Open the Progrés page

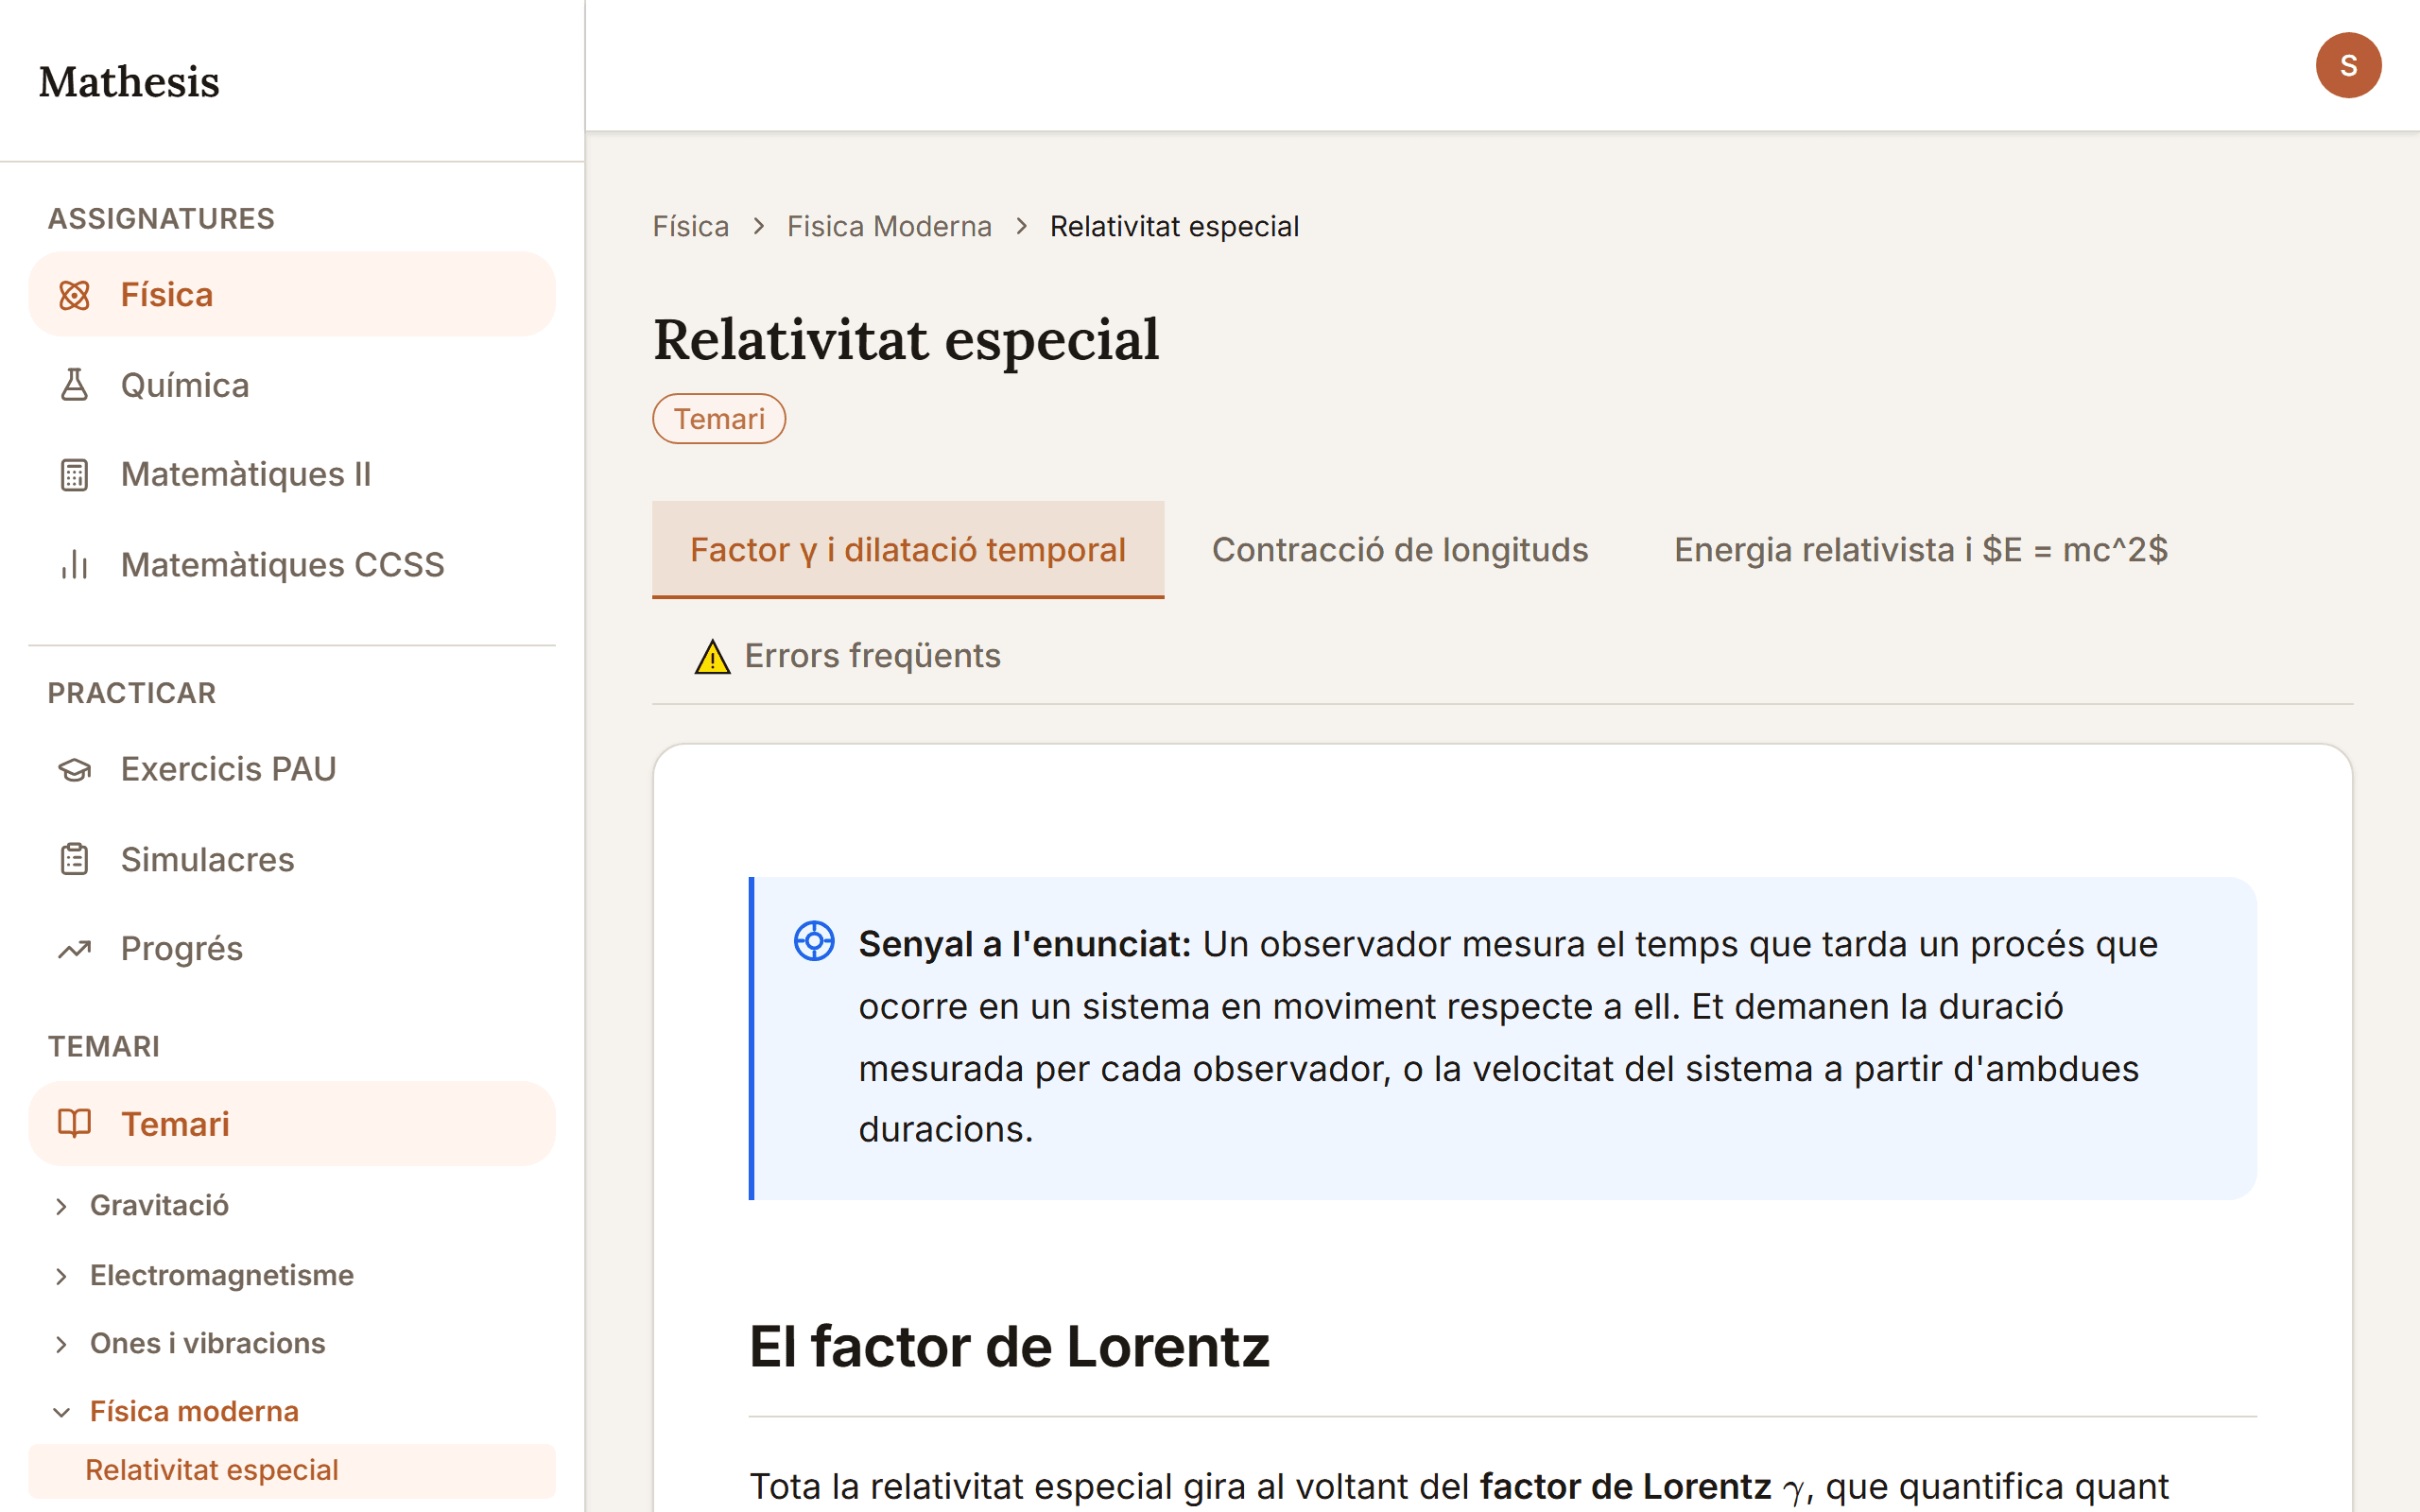pyautogui.click(x=292, y=949)
